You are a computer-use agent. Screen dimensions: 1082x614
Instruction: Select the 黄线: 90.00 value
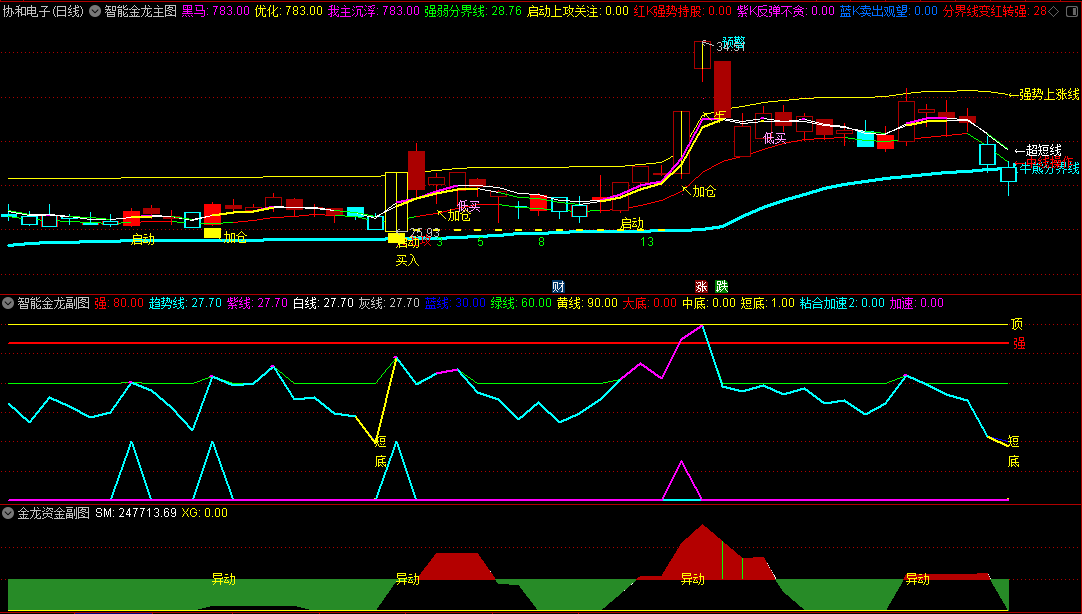click(x=587, y=303)
